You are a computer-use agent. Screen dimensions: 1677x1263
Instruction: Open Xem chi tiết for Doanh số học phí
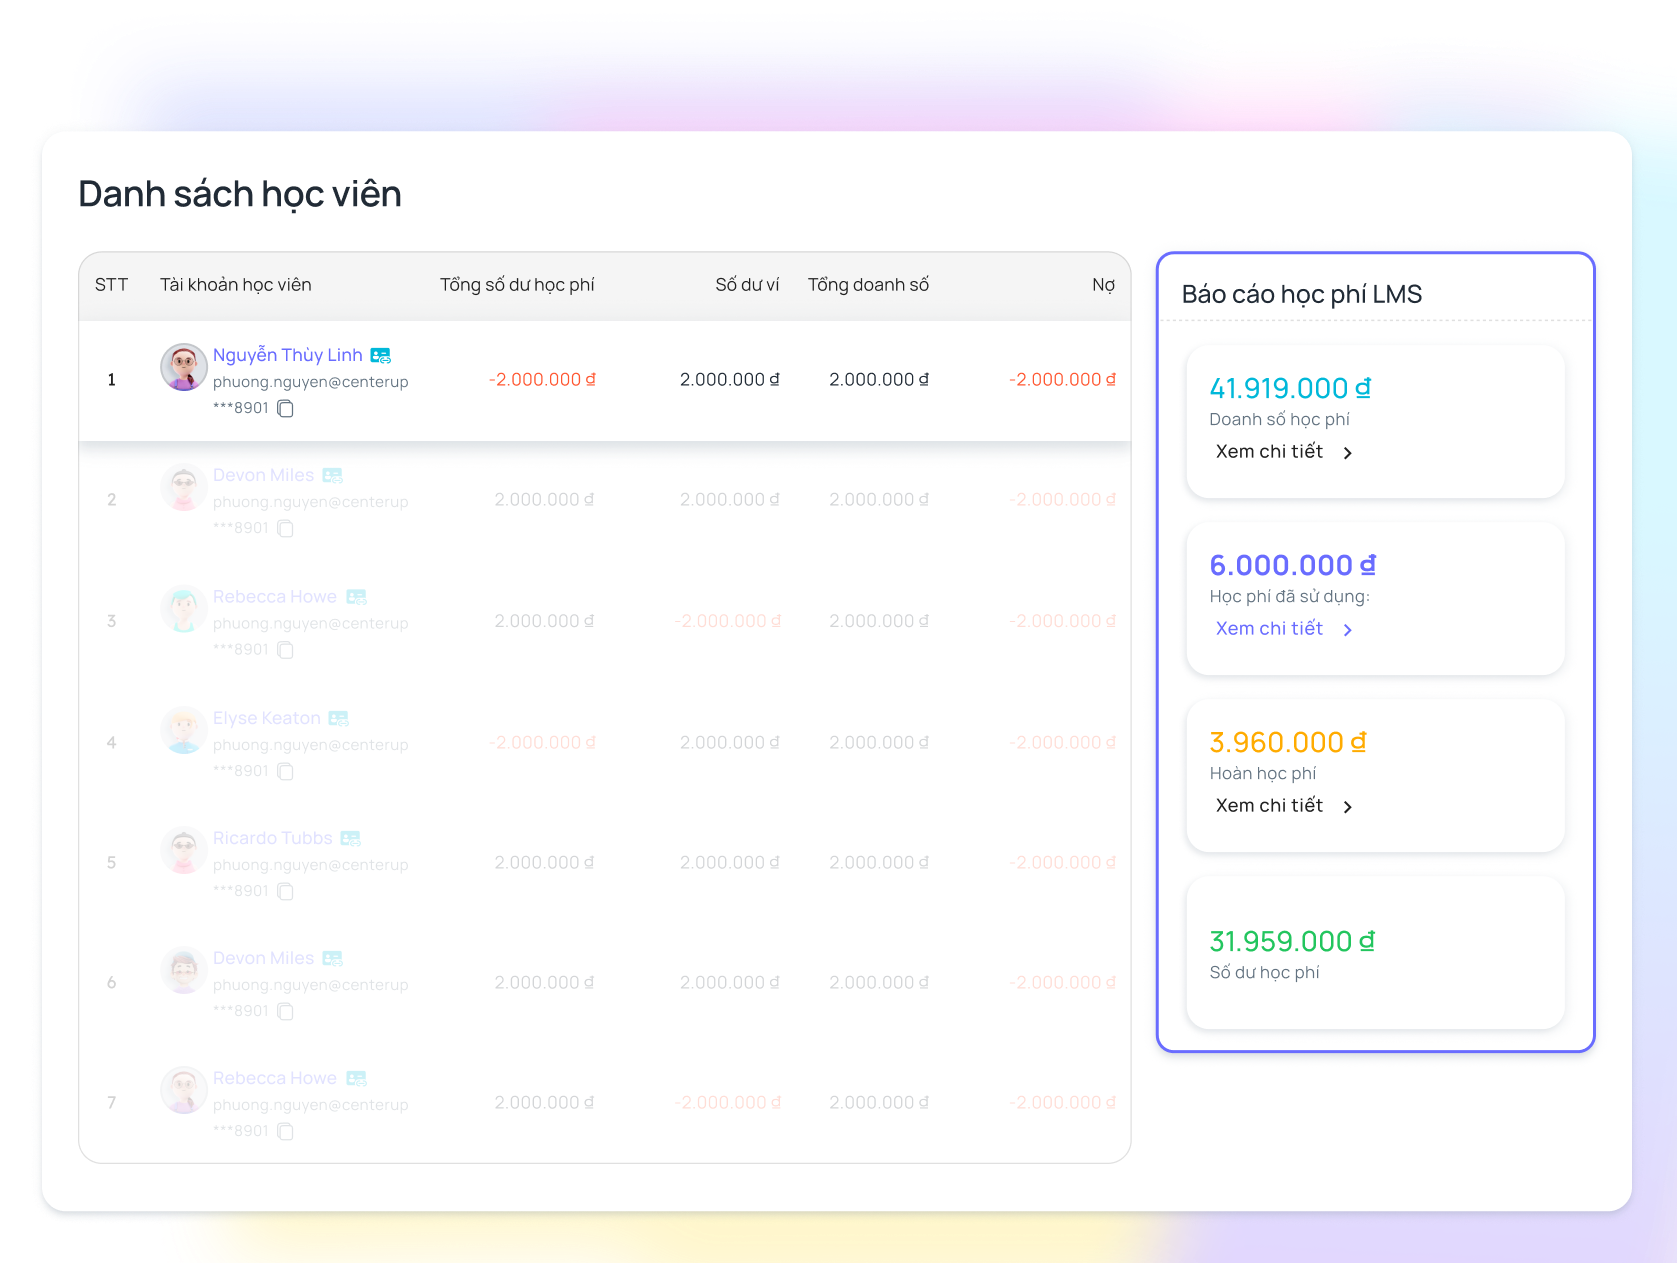[x=1269, y=452]
